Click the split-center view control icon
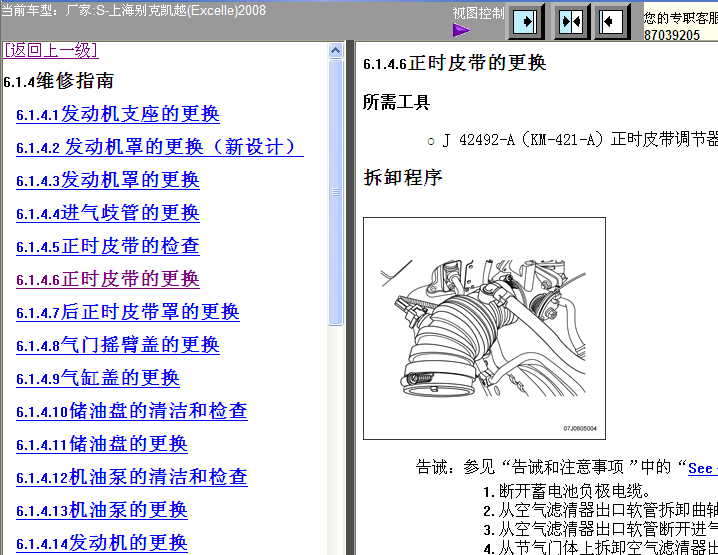The width and height of the screenshot is (718, 555). (571, 22)
